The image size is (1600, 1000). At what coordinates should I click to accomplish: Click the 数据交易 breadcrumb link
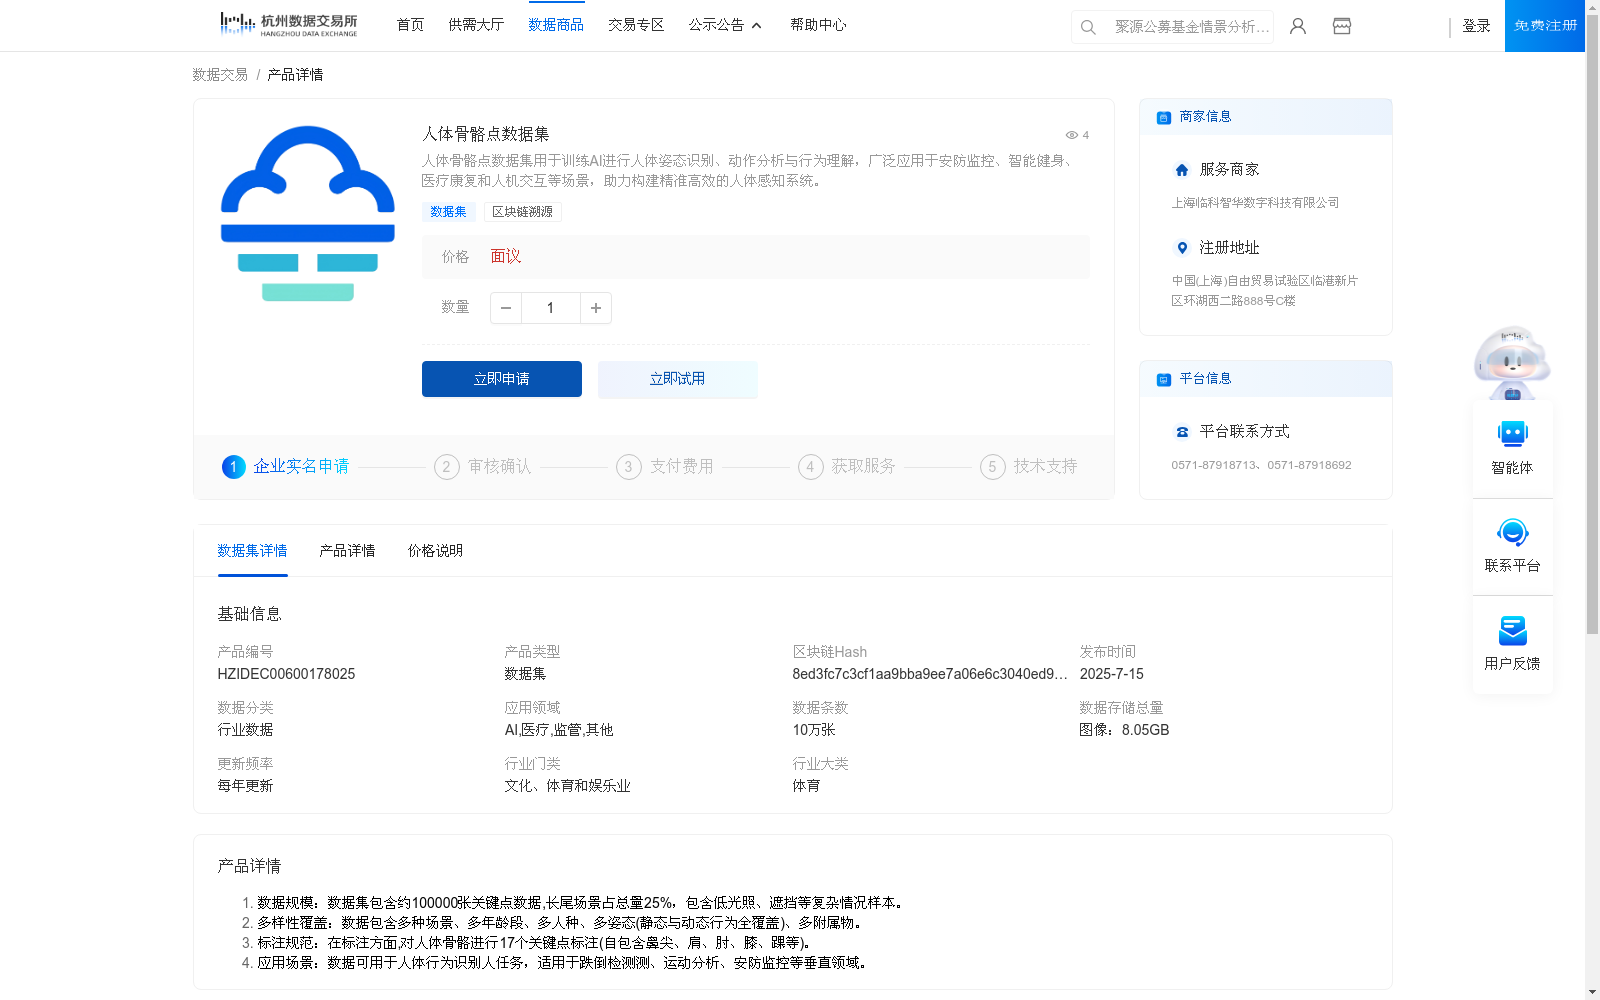pos(218,74)
